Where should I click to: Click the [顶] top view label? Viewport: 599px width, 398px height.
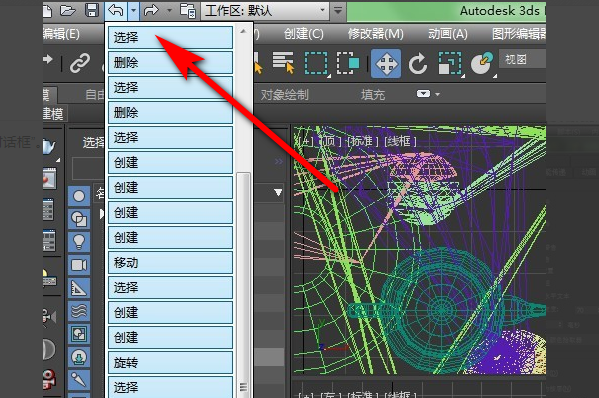click(330, 141)
